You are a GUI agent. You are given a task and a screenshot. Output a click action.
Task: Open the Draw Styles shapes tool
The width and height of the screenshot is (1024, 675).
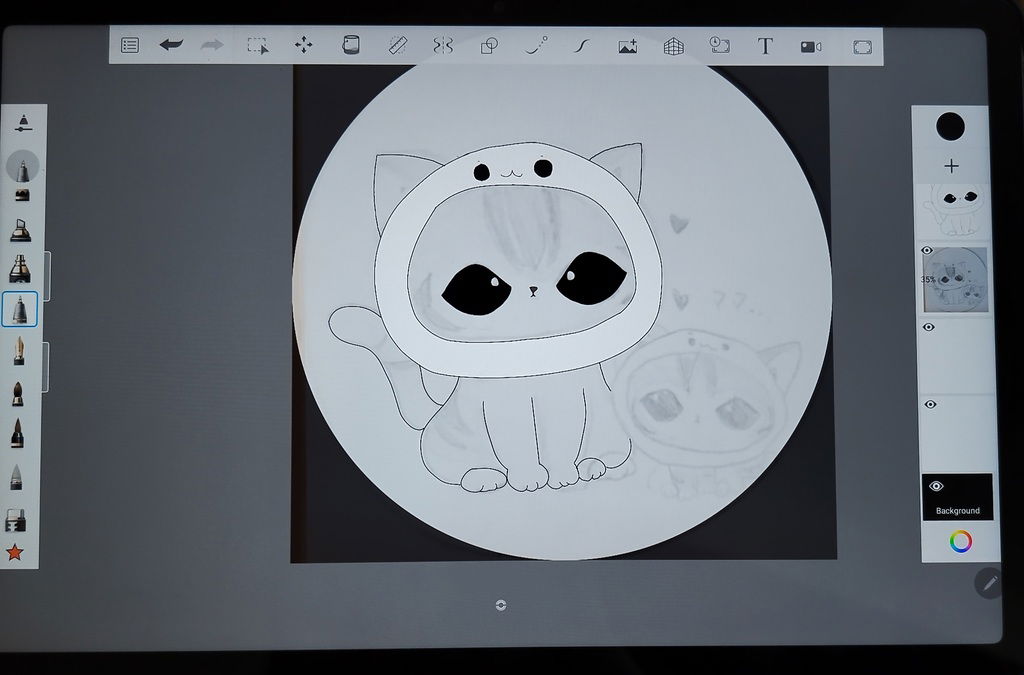click(x=489, y=45)
